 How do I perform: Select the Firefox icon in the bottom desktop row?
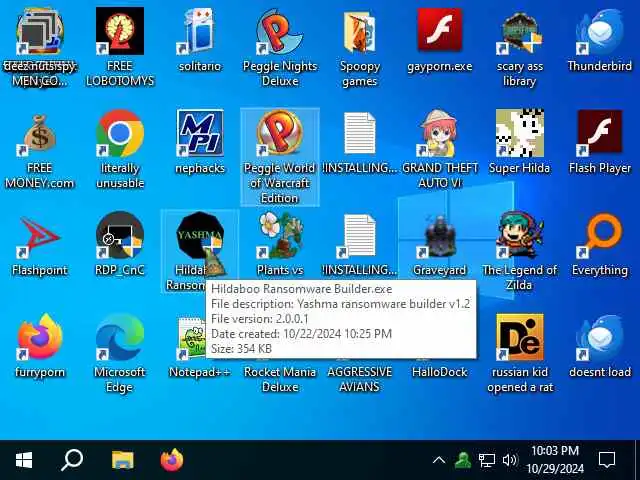pos(40,337)
